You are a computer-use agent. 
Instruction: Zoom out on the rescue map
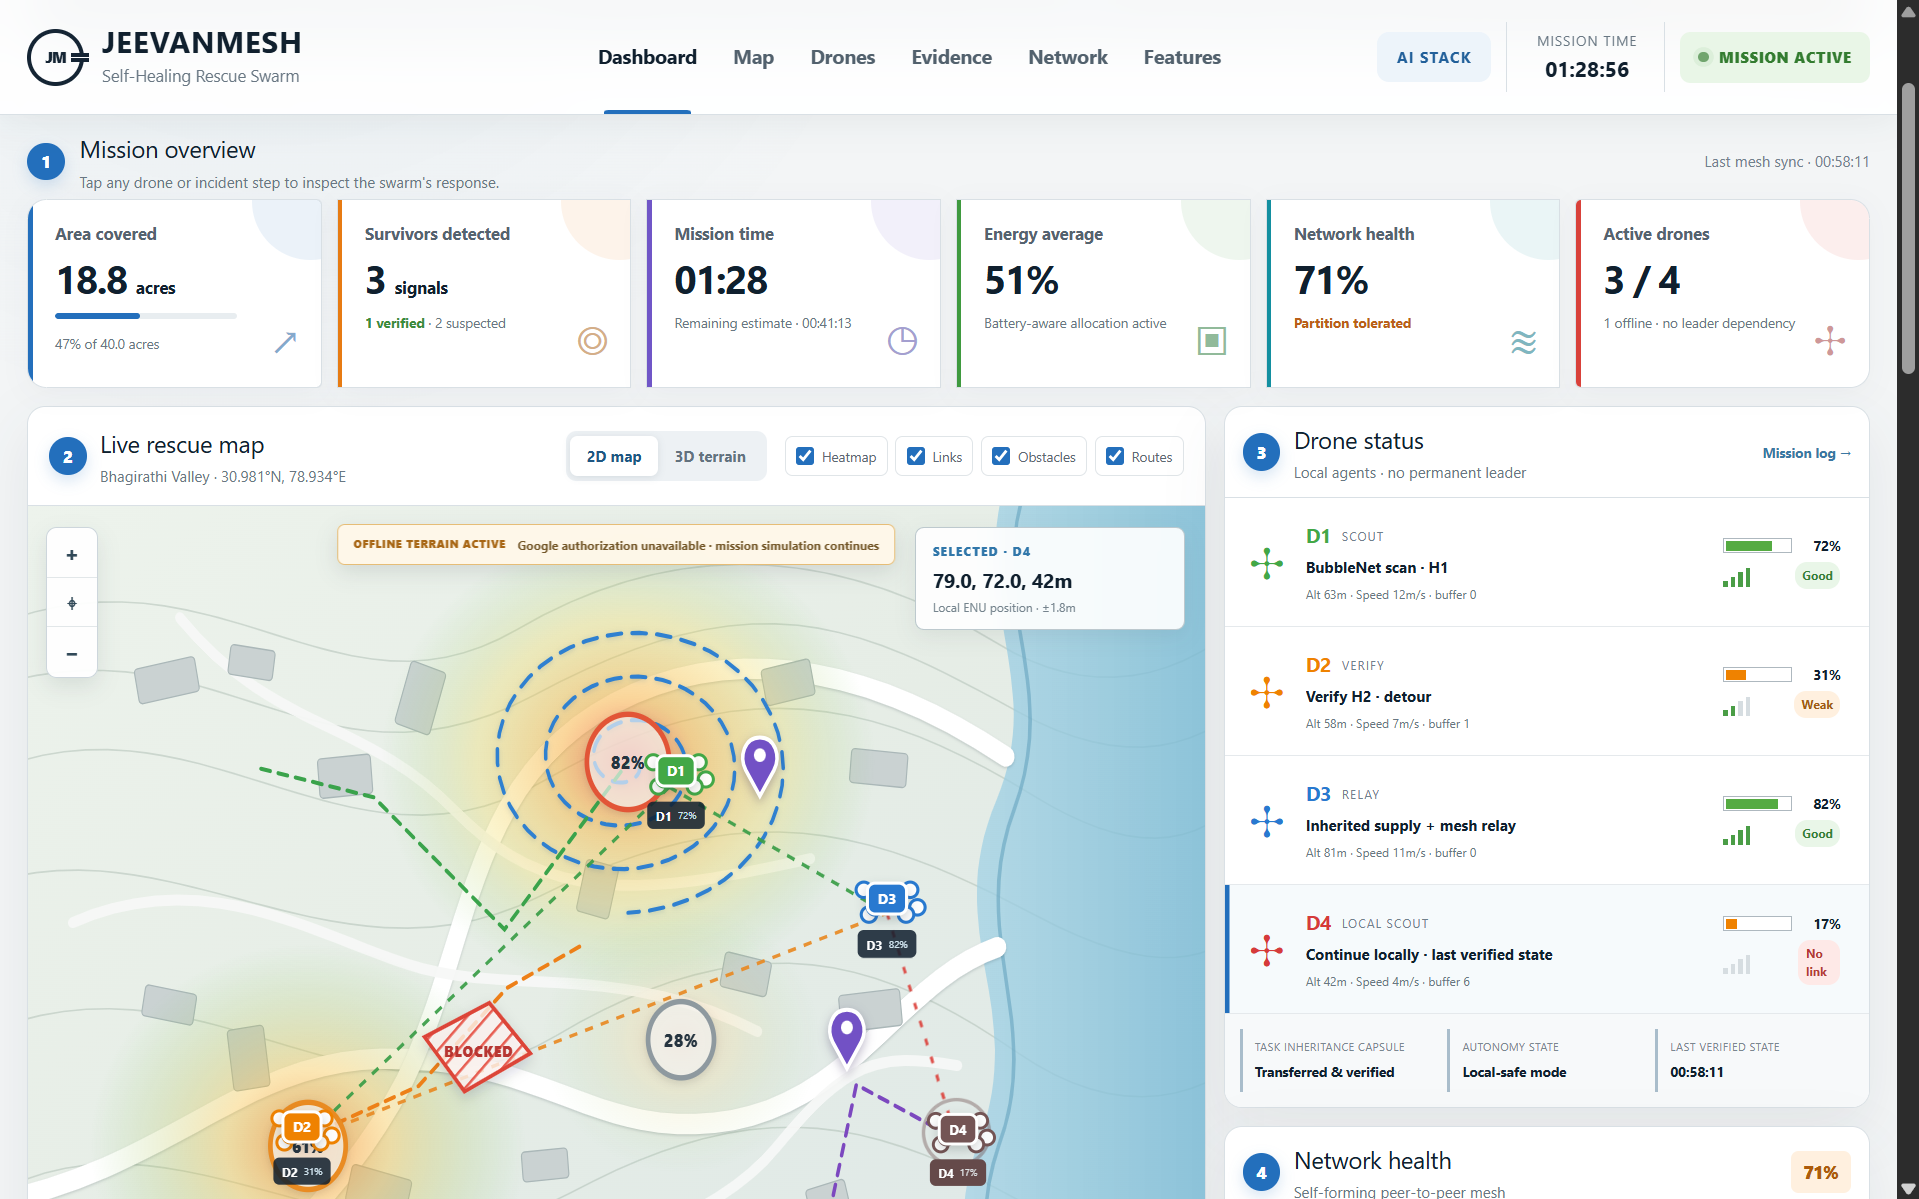[72, 653]
